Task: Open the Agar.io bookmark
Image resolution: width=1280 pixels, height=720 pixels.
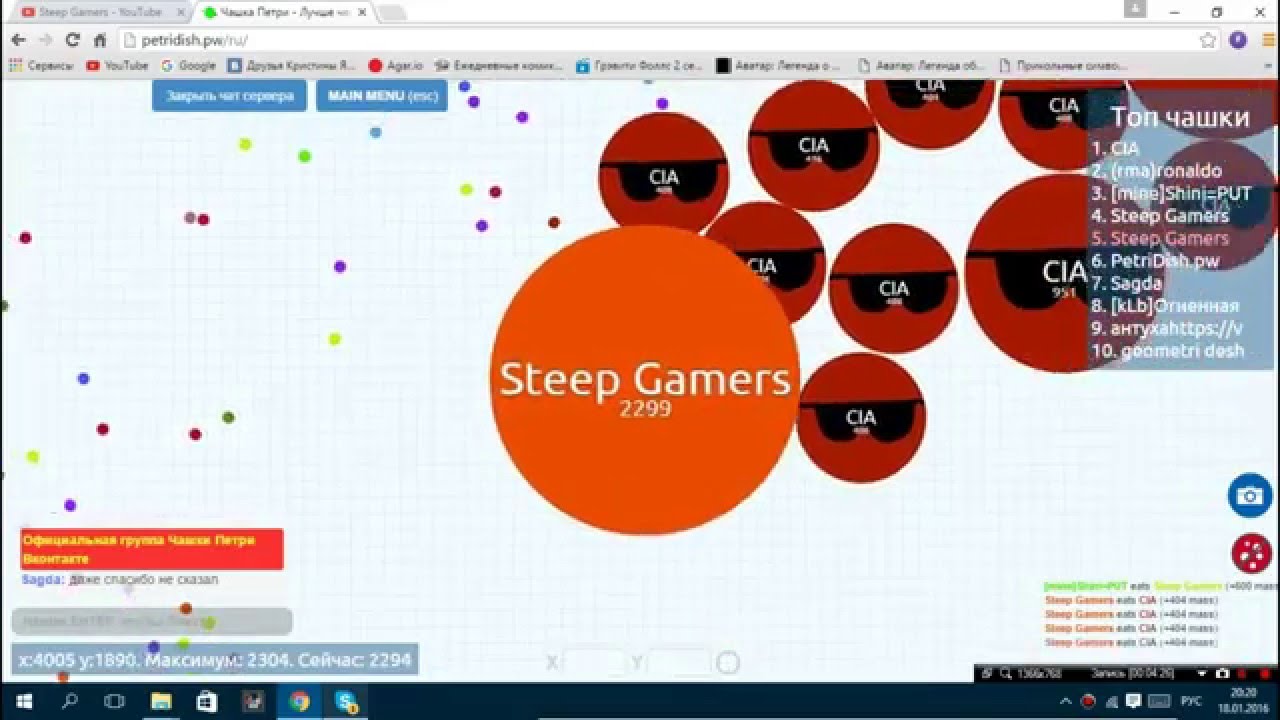Action: [396, 65]
